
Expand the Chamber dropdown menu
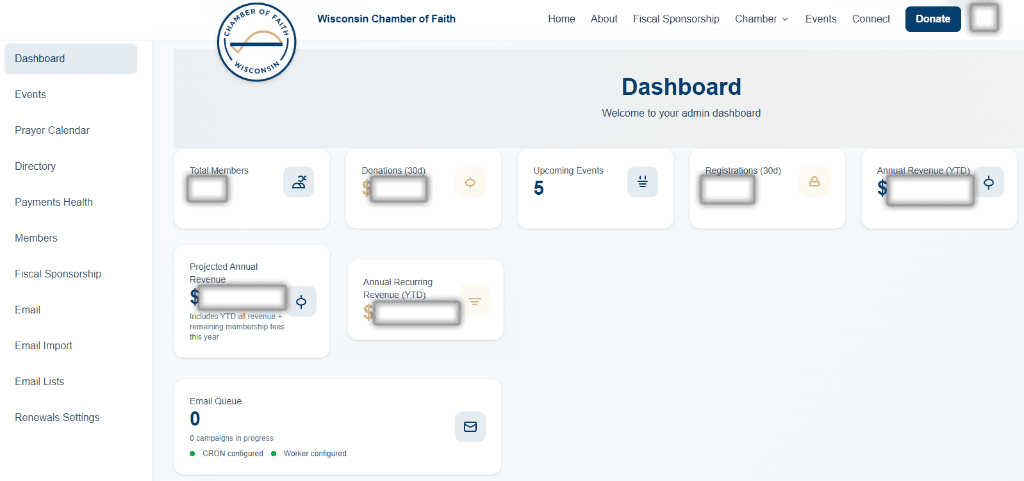tap(761, 19)
